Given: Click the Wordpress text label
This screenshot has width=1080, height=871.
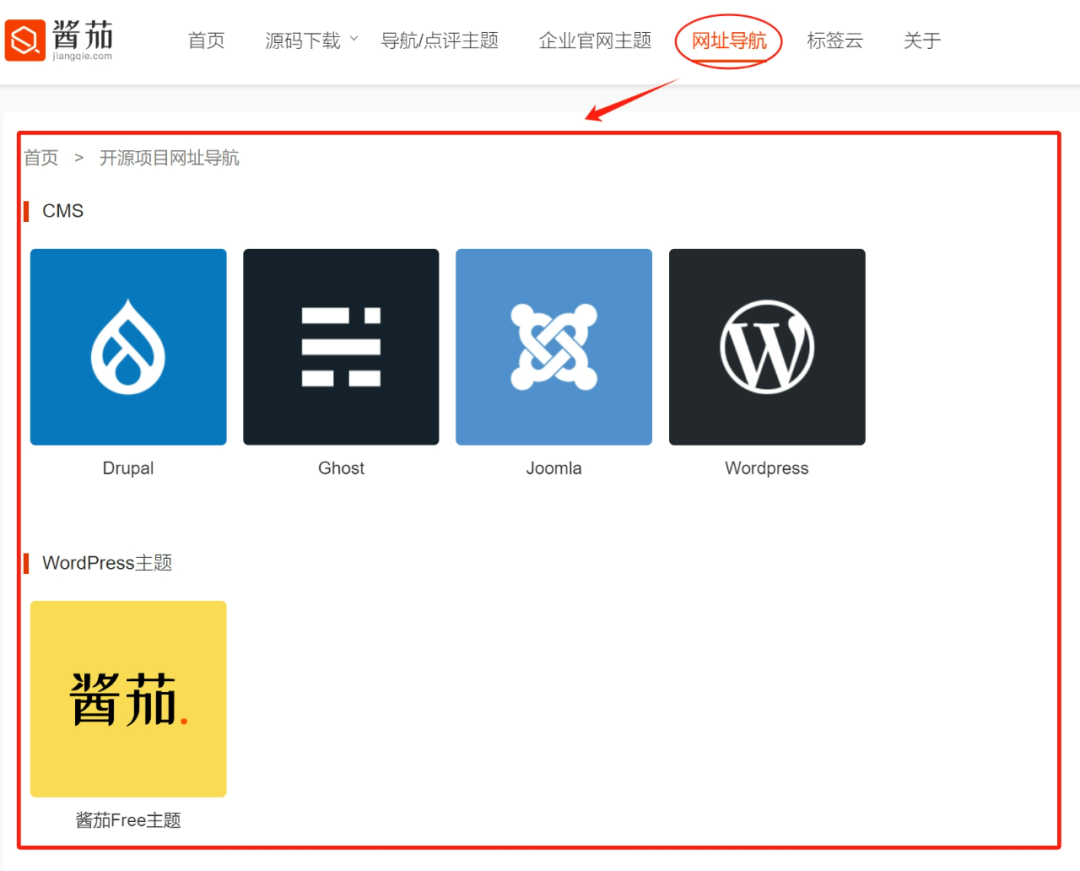Looking at the screenshot, I should coord(767,468).
